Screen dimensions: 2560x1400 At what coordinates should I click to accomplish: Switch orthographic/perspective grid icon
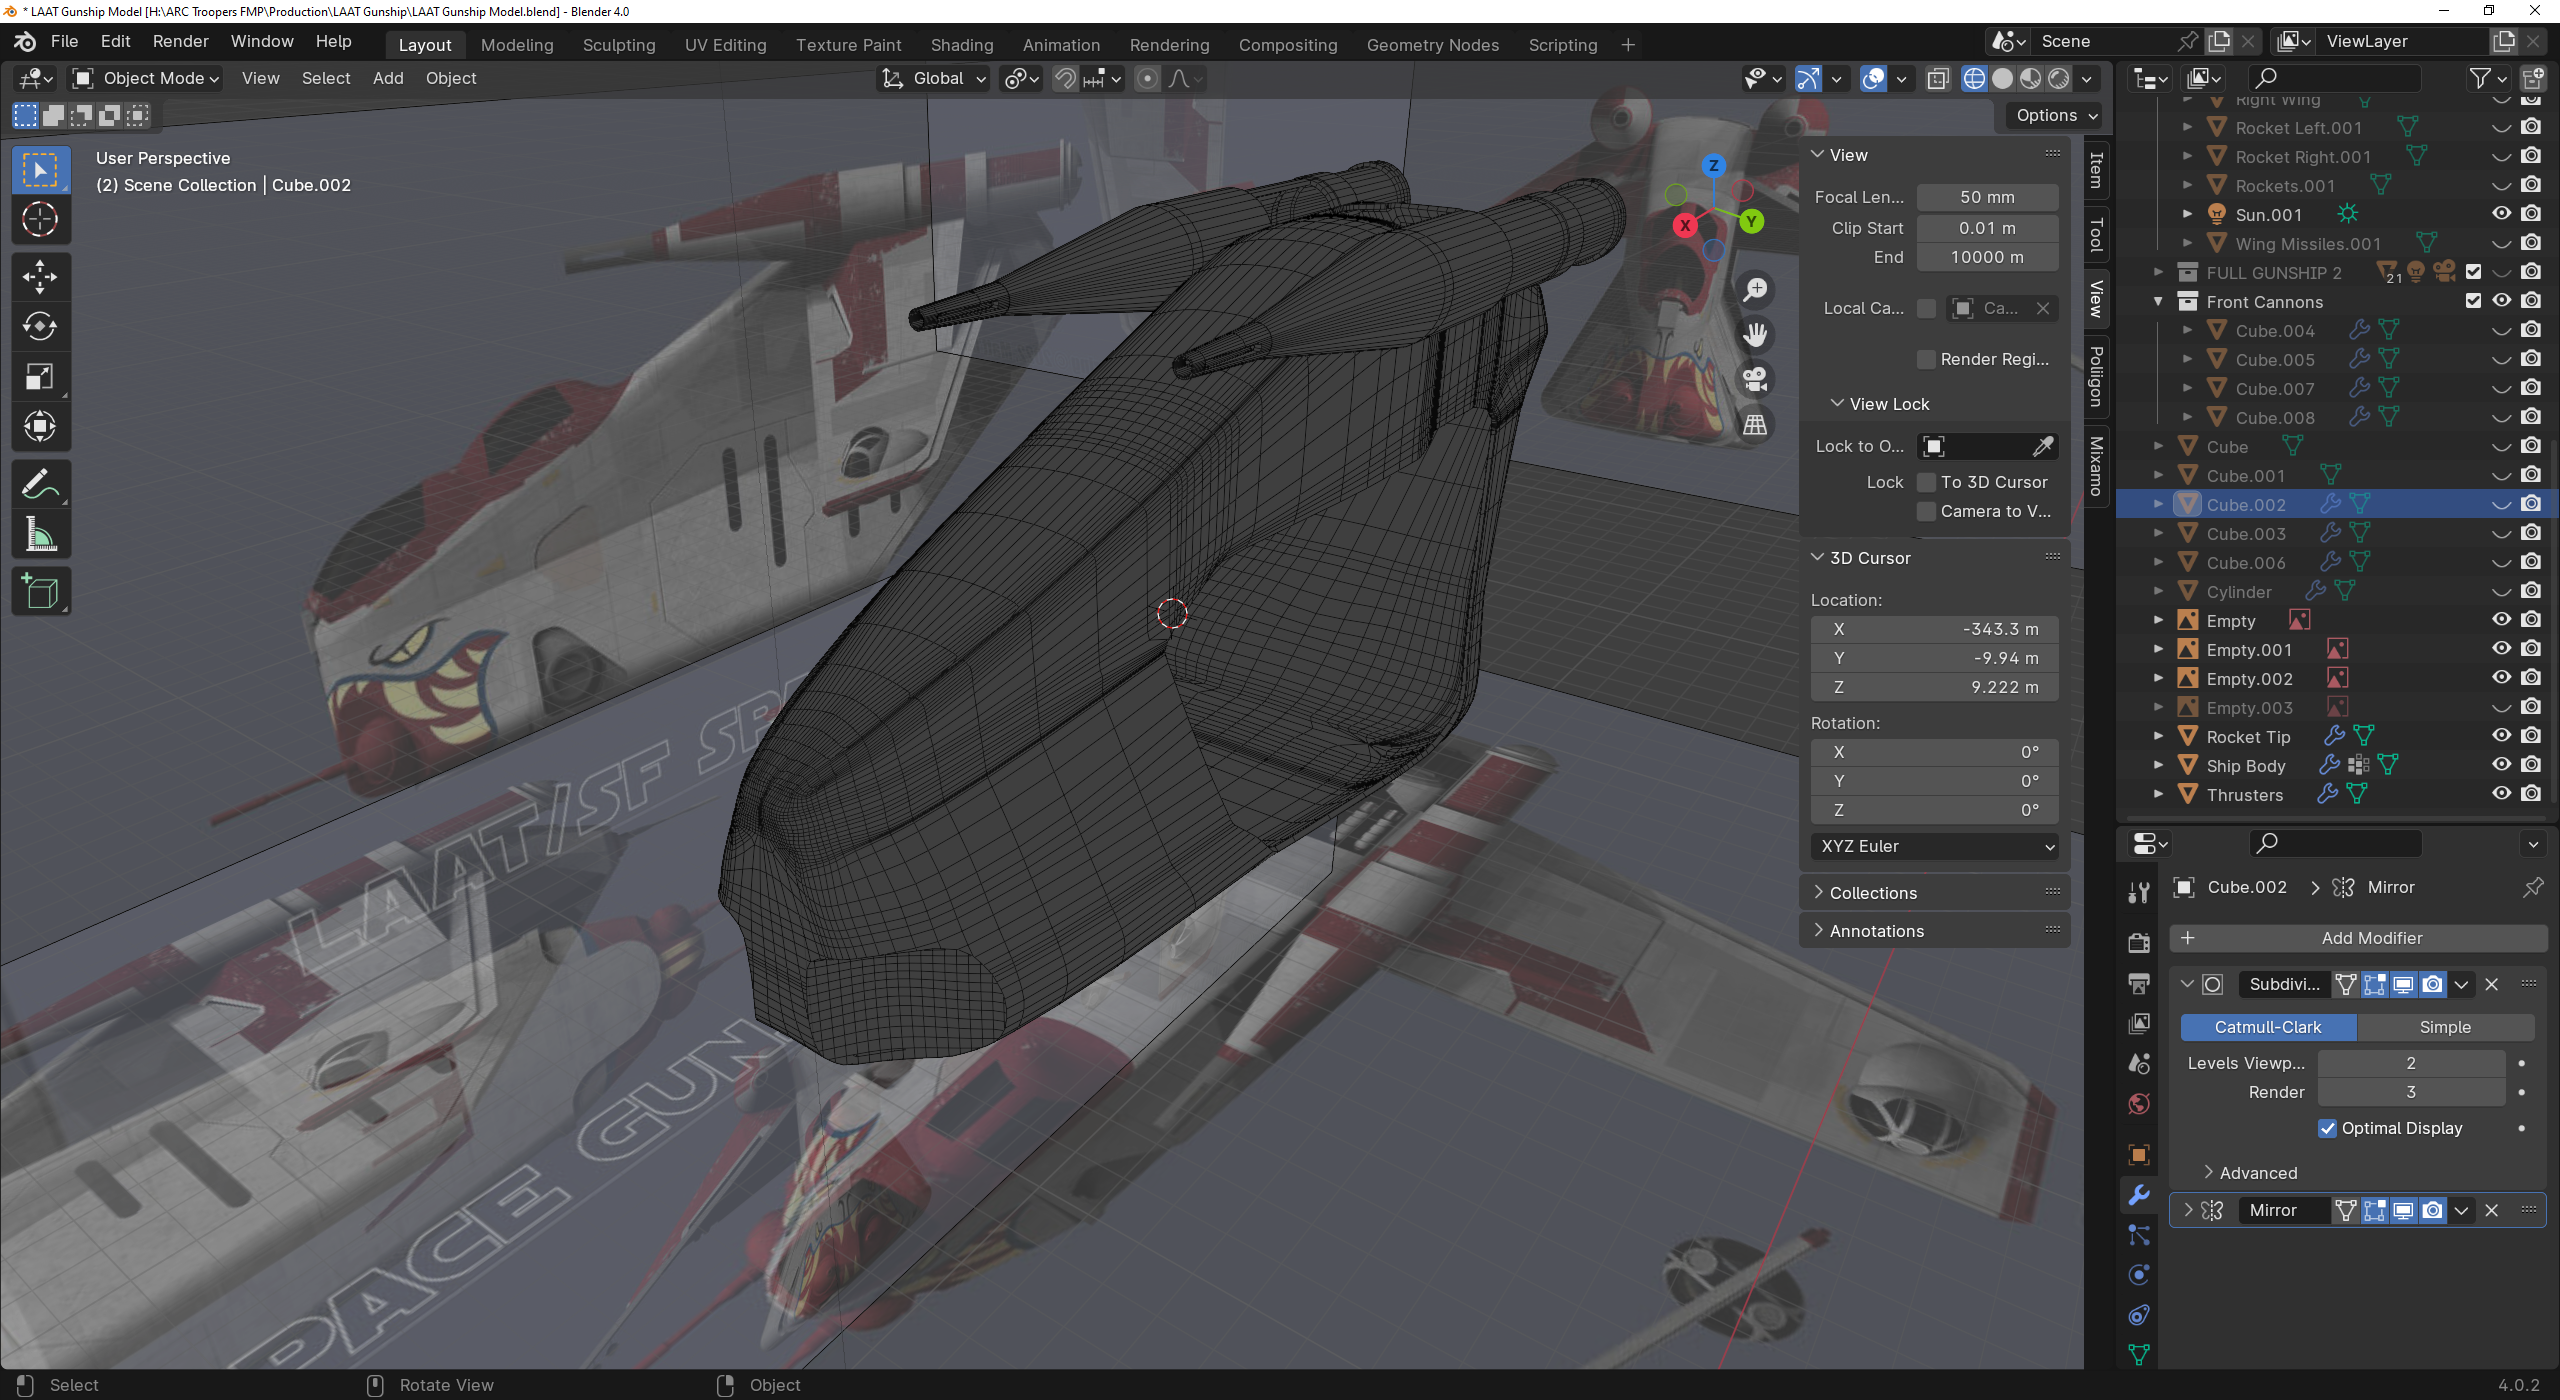(x=1755, y=425)
